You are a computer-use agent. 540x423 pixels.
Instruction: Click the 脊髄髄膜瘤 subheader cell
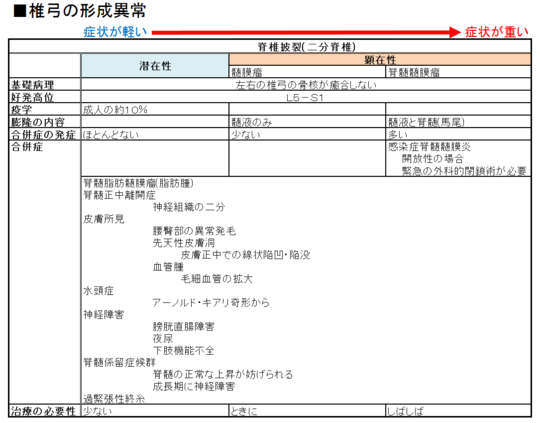(458, 72)
